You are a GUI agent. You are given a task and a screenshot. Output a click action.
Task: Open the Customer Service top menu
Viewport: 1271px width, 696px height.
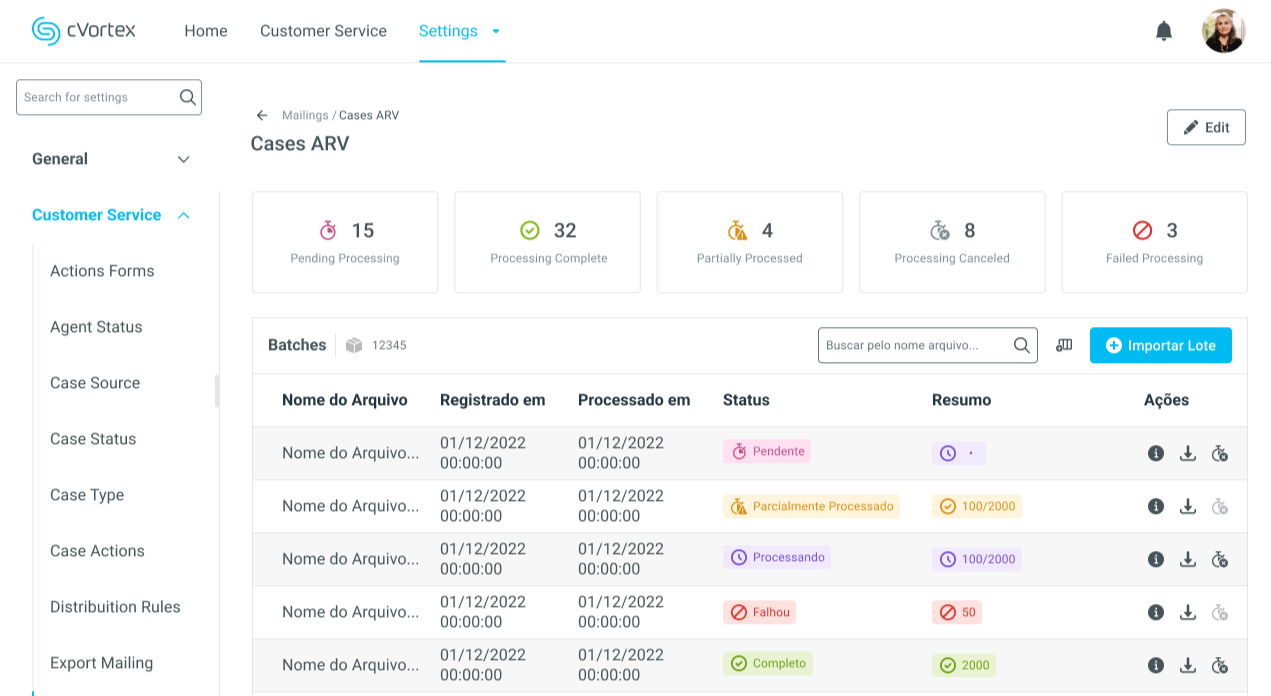point(323,31)
